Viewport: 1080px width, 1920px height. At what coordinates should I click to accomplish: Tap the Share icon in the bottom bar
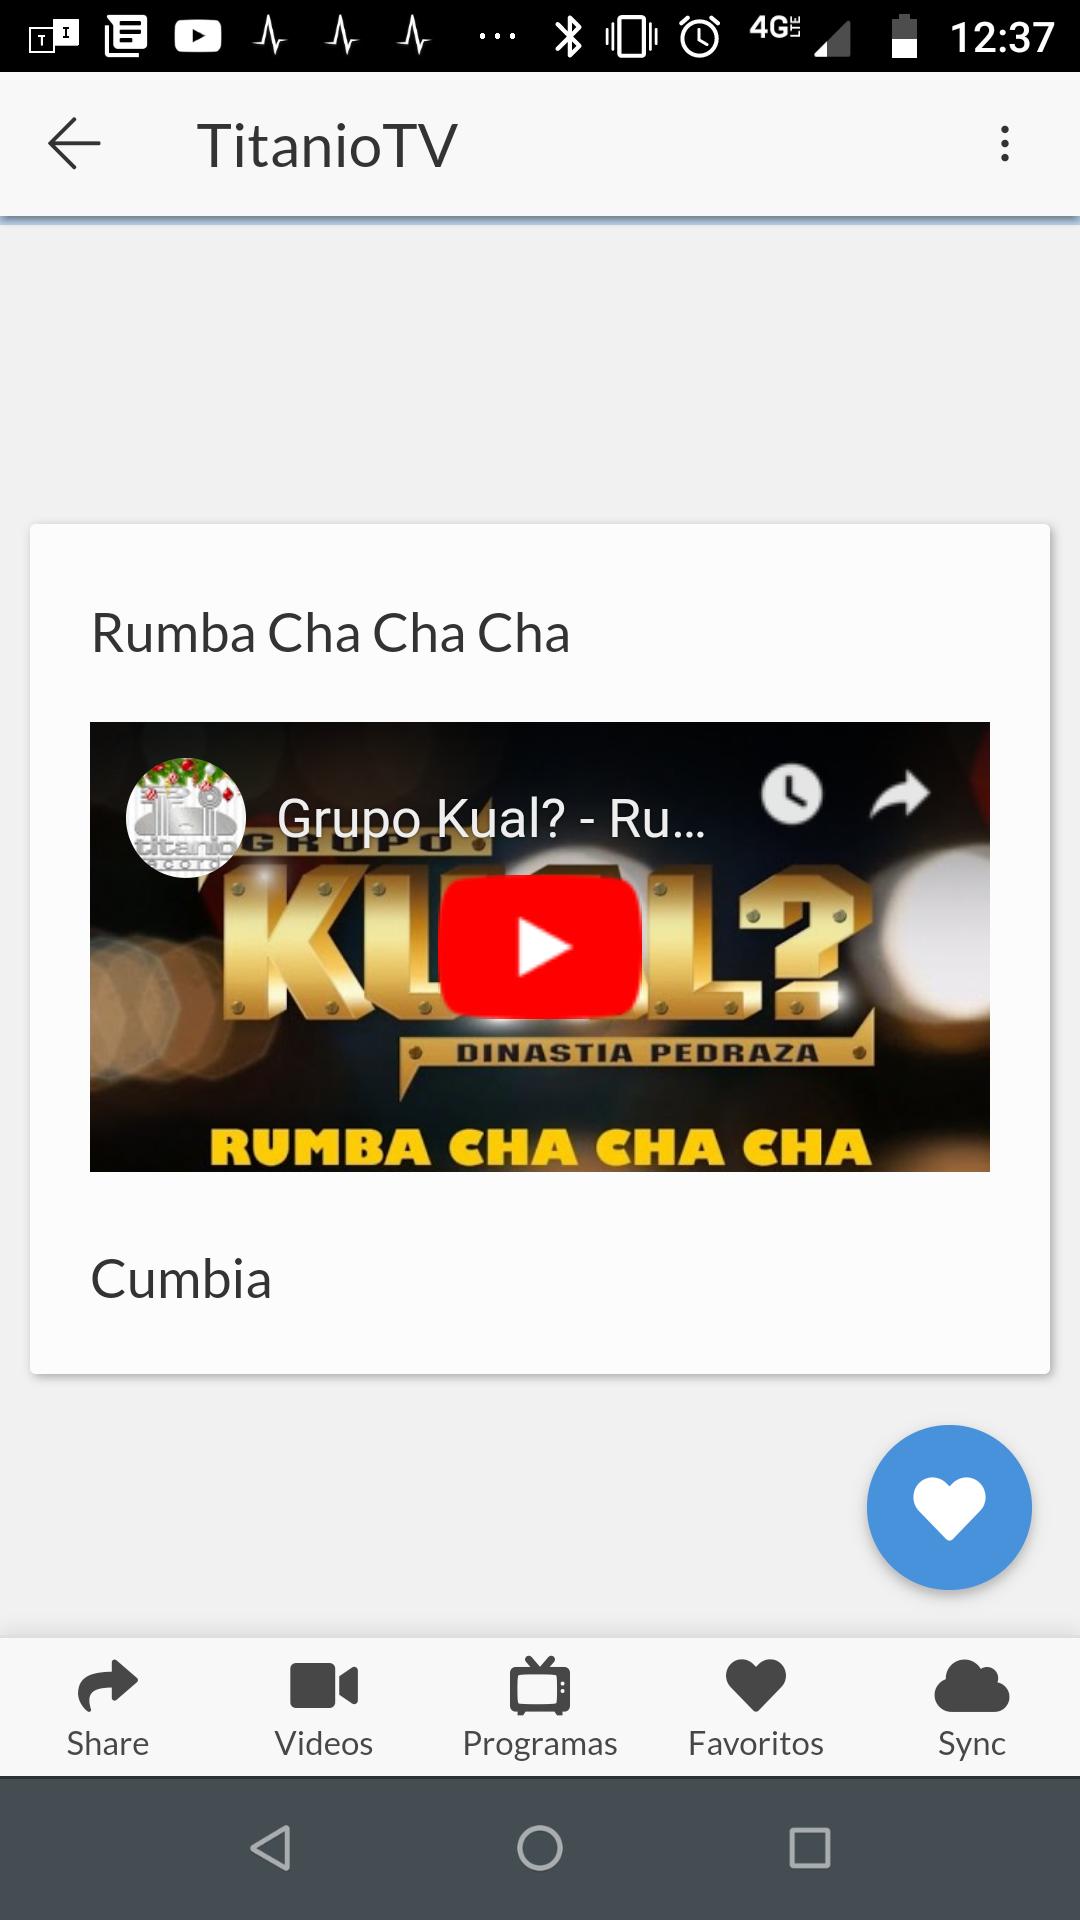click(108, 1708)
